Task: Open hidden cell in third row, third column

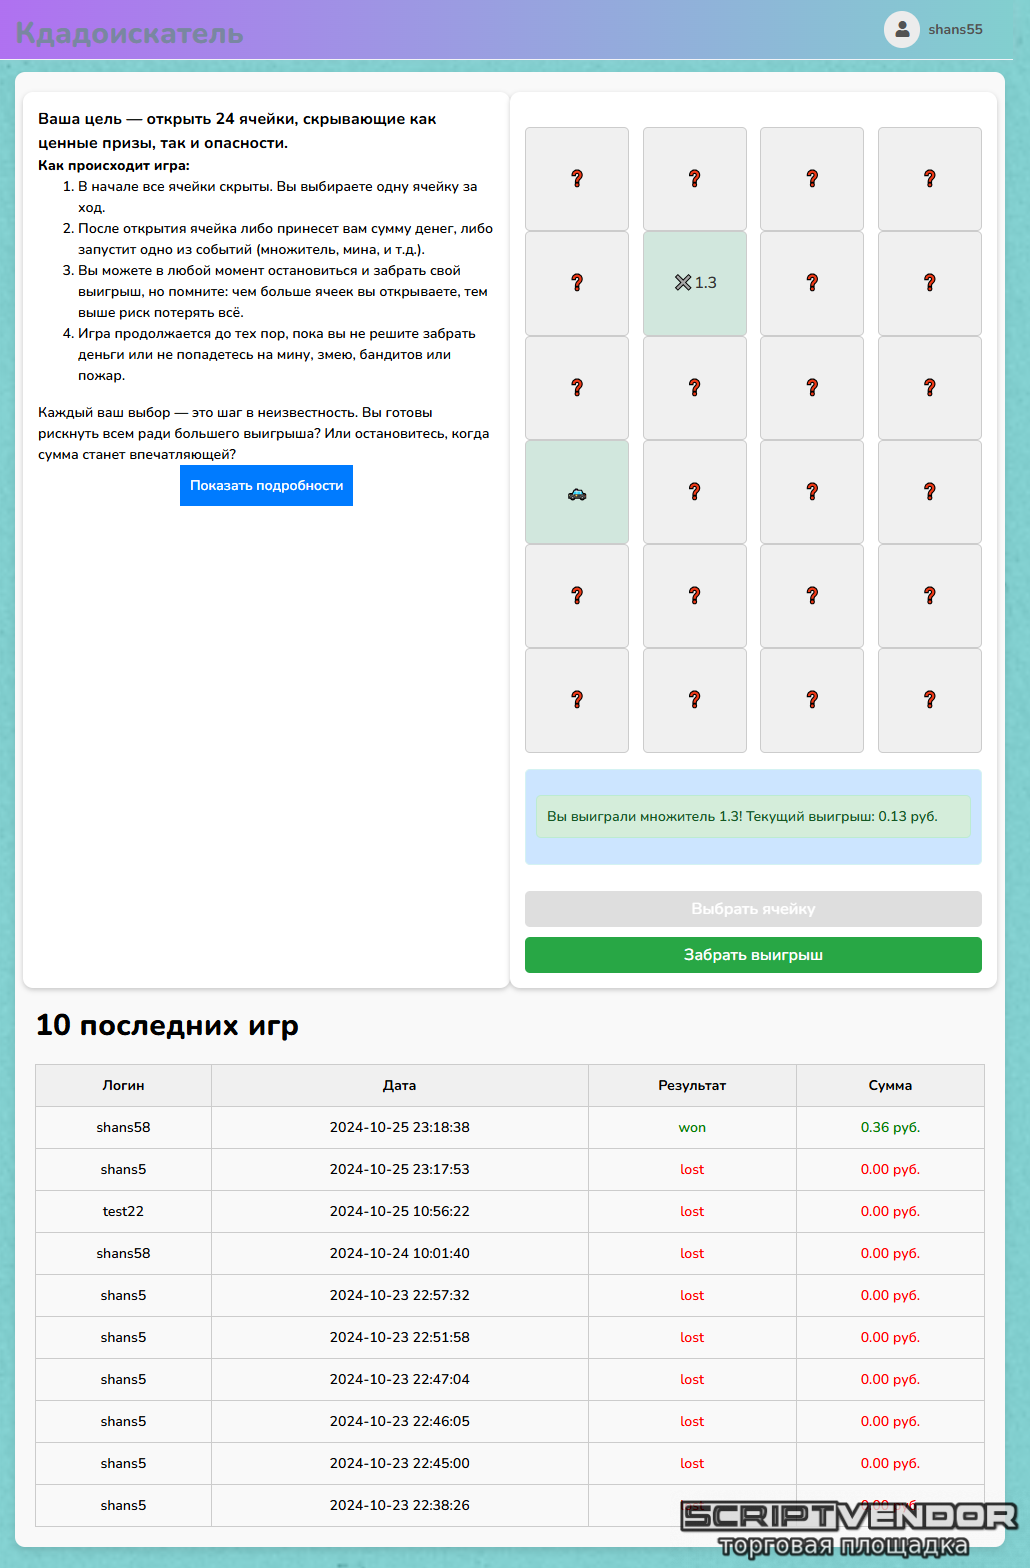Action: click(x=812, y=388)
